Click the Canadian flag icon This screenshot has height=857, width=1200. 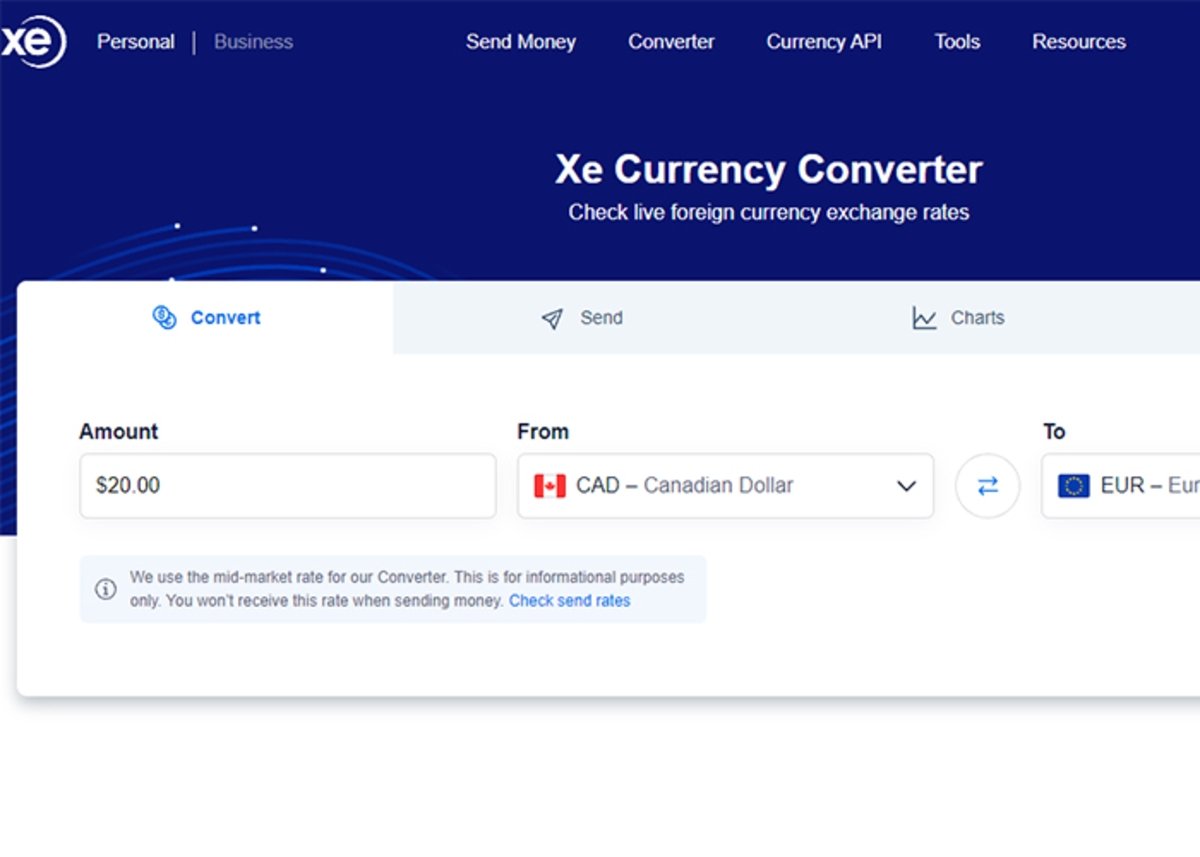click(x=550, y=486)
